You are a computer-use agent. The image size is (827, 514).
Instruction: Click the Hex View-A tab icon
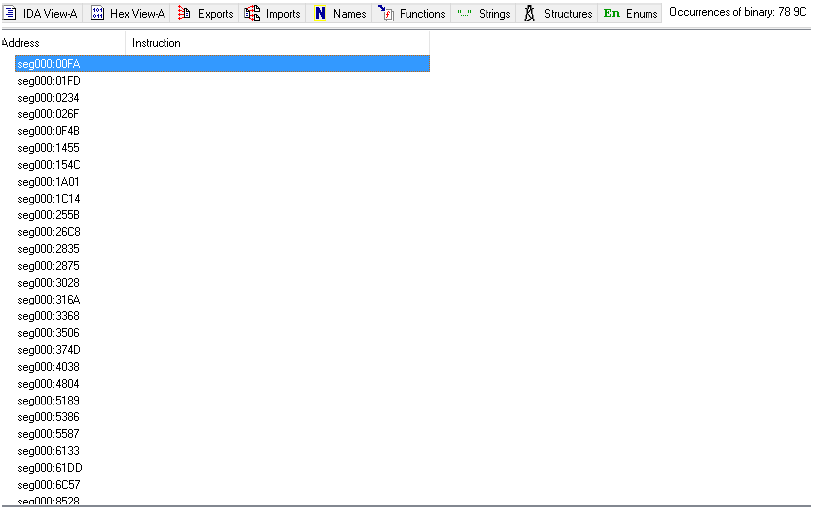(97, 13)
